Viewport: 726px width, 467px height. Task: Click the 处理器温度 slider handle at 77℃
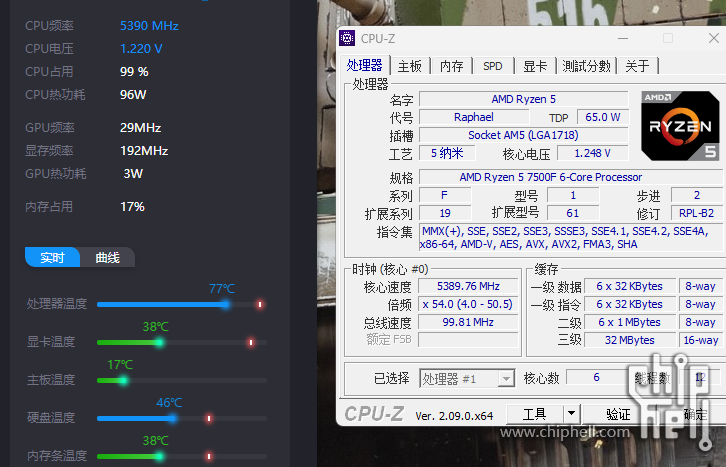[x=225, y=305]
